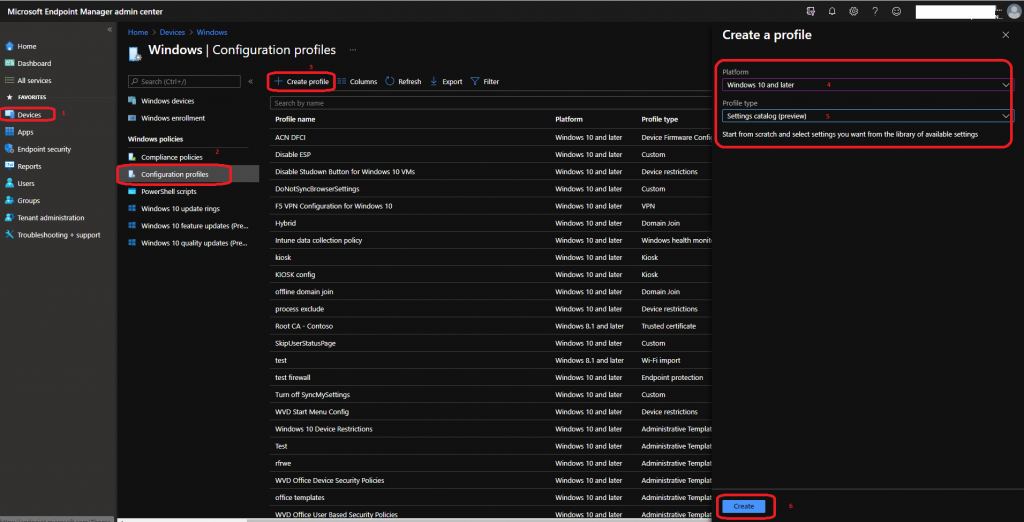1024x522 pixels.
Task: Open Apps in the sidebar
Action: point(25,132)
